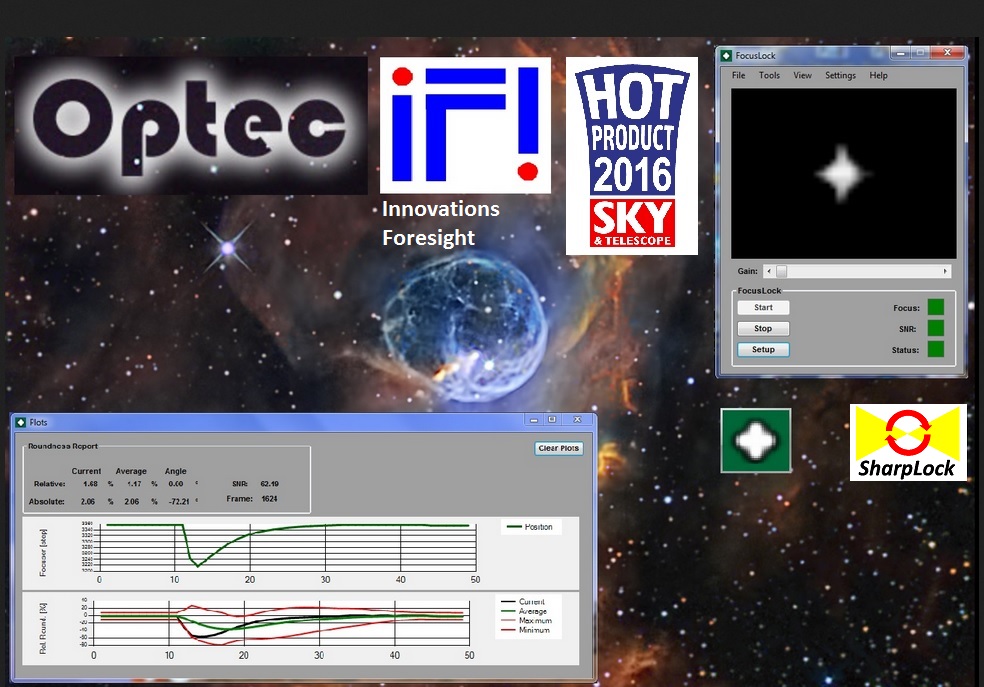This screenshot has height=687, width=984.
Task: Click the FocusLock title bar icon
Action: (x=727, y=55)
